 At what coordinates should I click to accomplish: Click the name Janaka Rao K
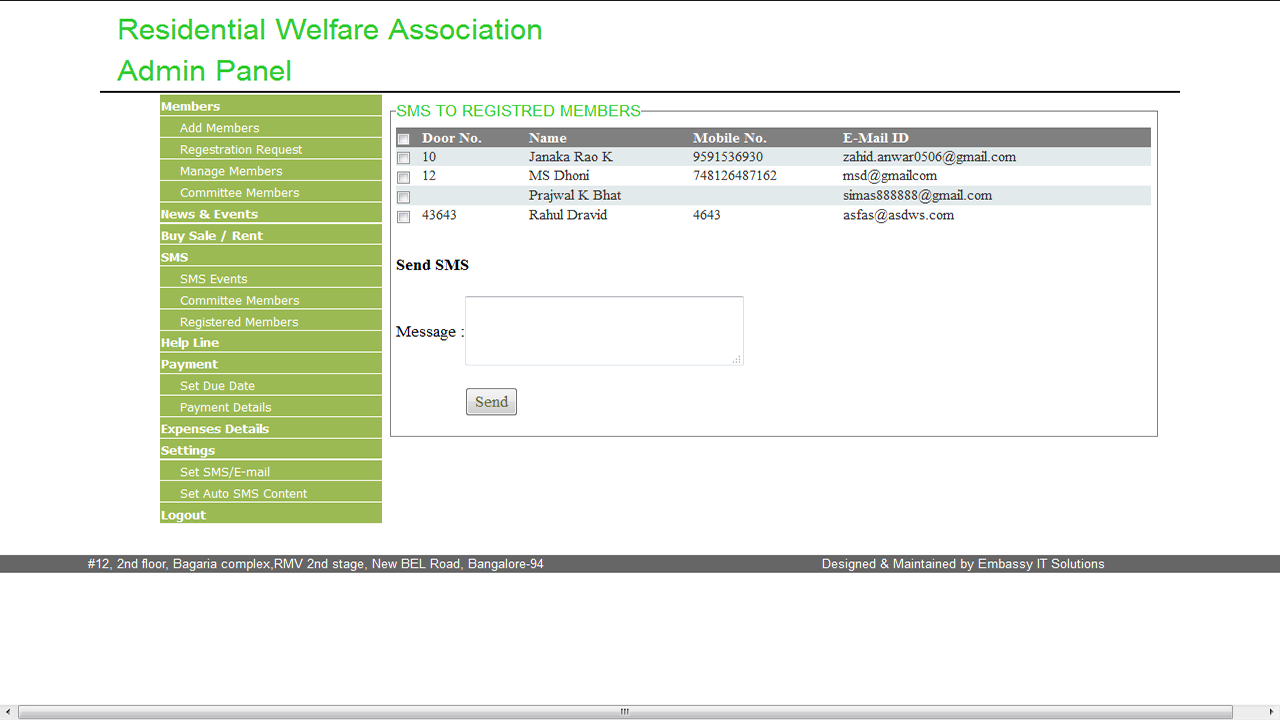point(571,157)
